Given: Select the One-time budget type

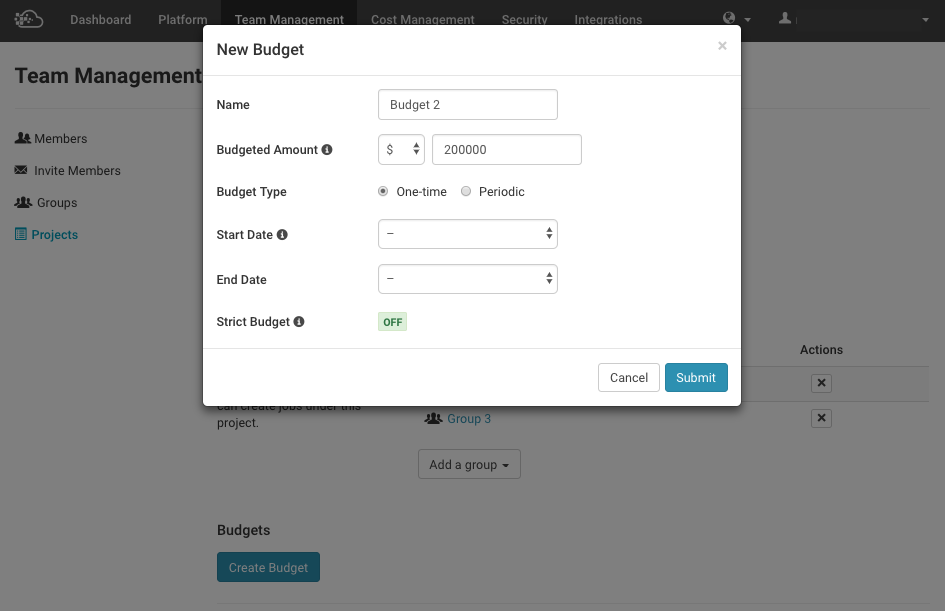Looking at the screenshot, I should pyautogui.click(x=383, y=192).
